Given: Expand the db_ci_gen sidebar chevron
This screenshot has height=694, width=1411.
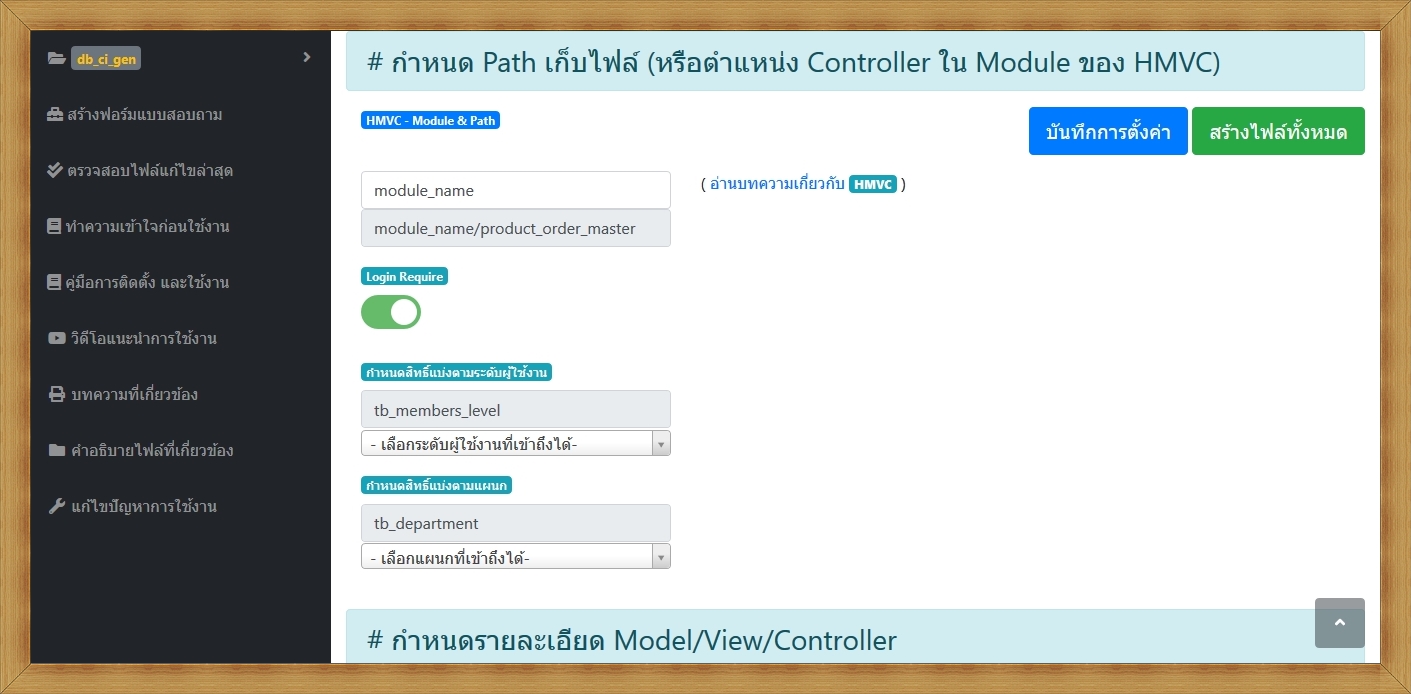Looking at the screenshot, I should click(307, 58).
